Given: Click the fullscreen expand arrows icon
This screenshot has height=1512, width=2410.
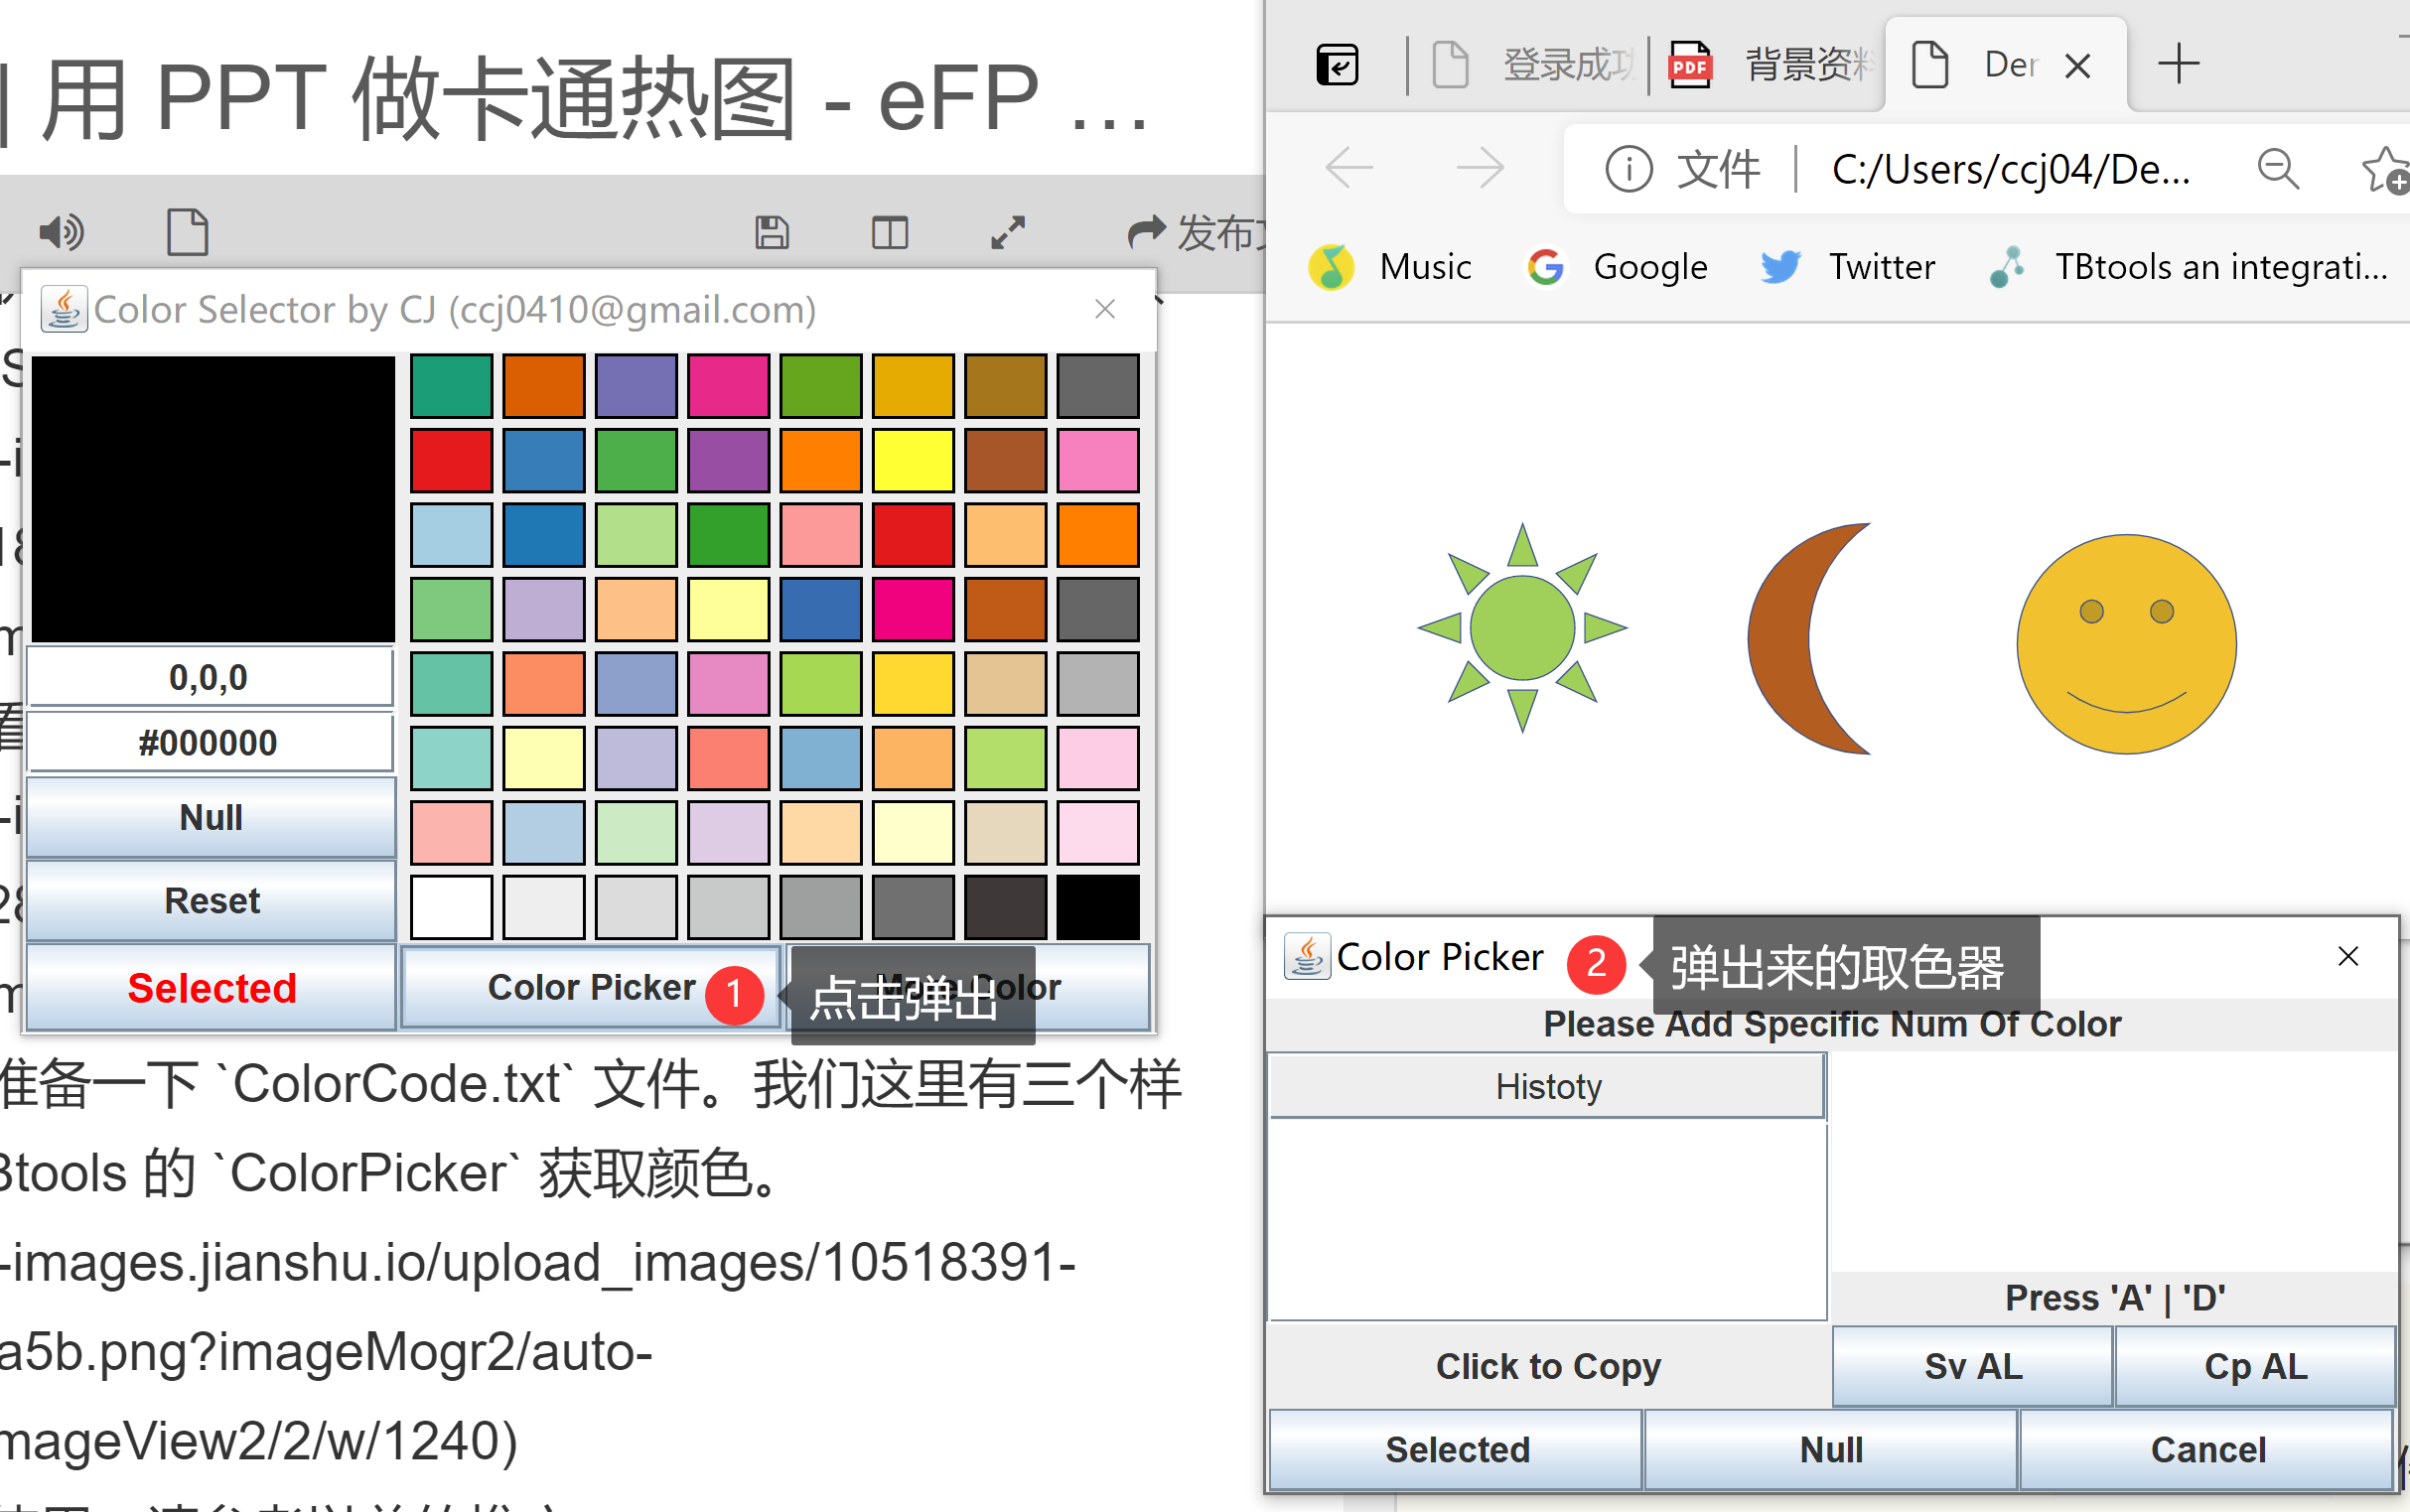Looking at the screenshot, I should click(1008, 232).
